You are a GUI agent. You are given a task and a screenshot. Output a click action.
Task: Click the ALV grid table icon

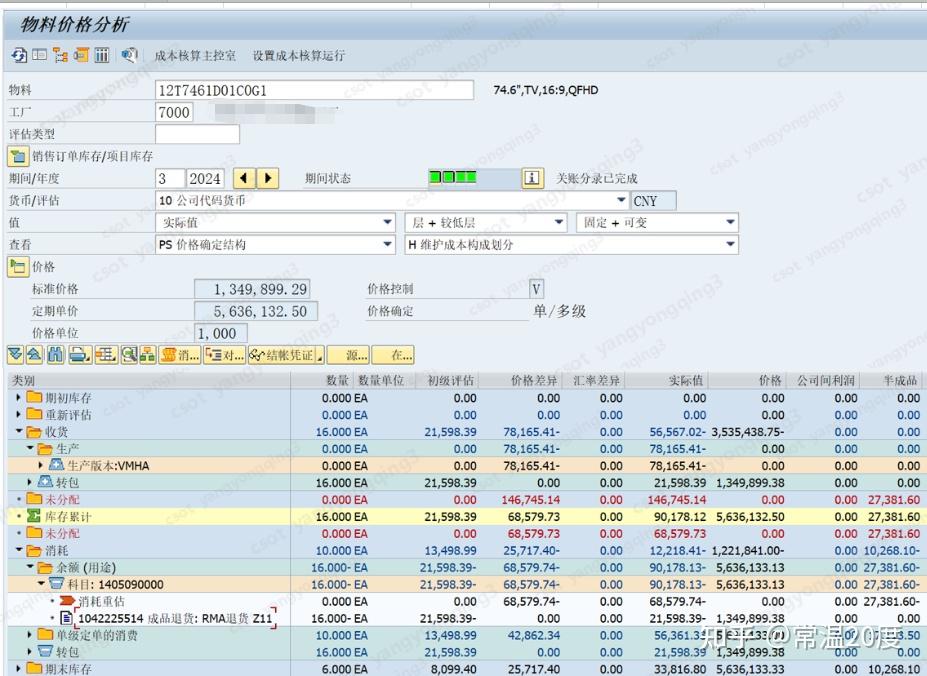[104, 56]
